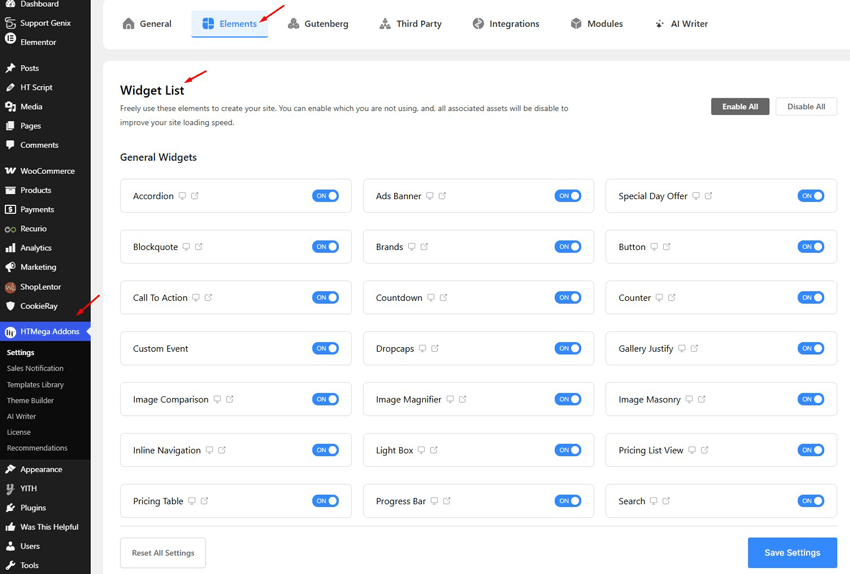
Task: Open Sales Notification submenu link
Action: pos(35,369)
